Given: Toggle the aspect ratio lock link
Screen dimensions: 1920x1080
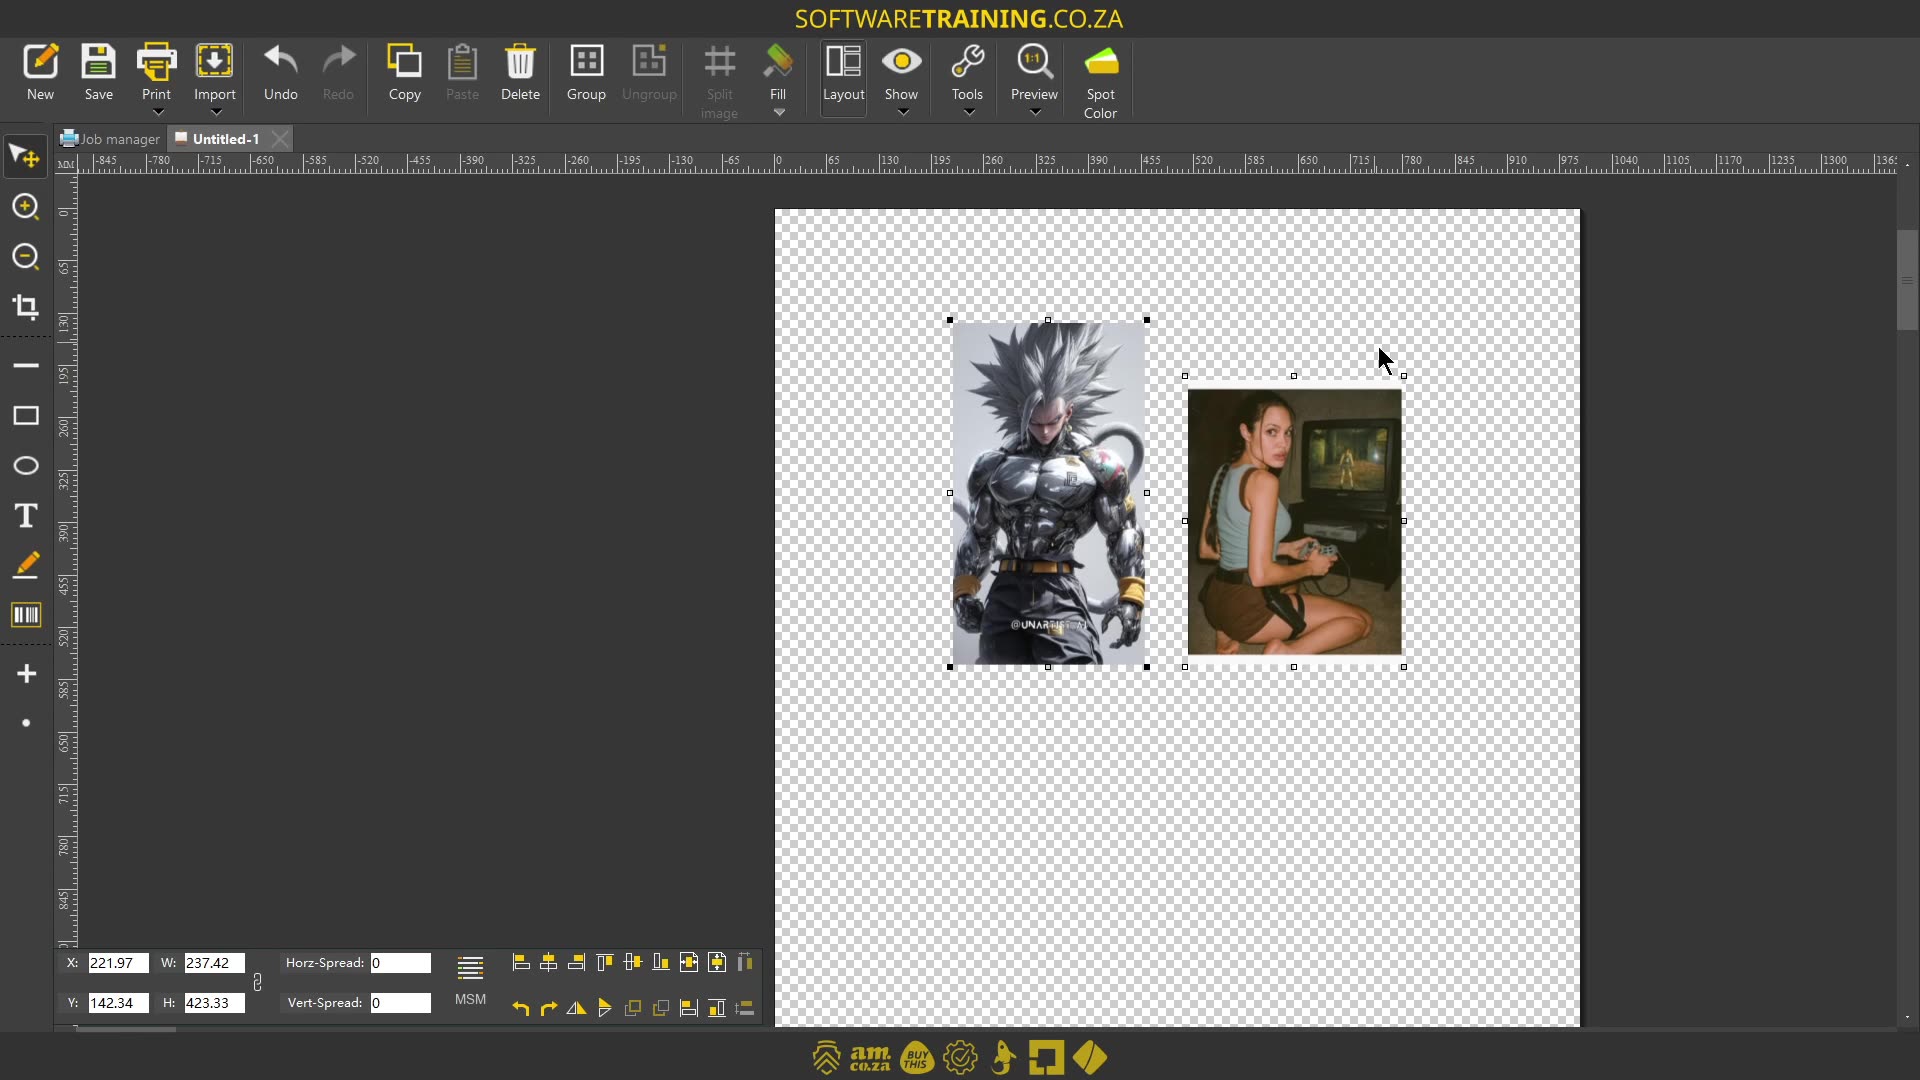Looking at the screenshot, I should (257, 983).
